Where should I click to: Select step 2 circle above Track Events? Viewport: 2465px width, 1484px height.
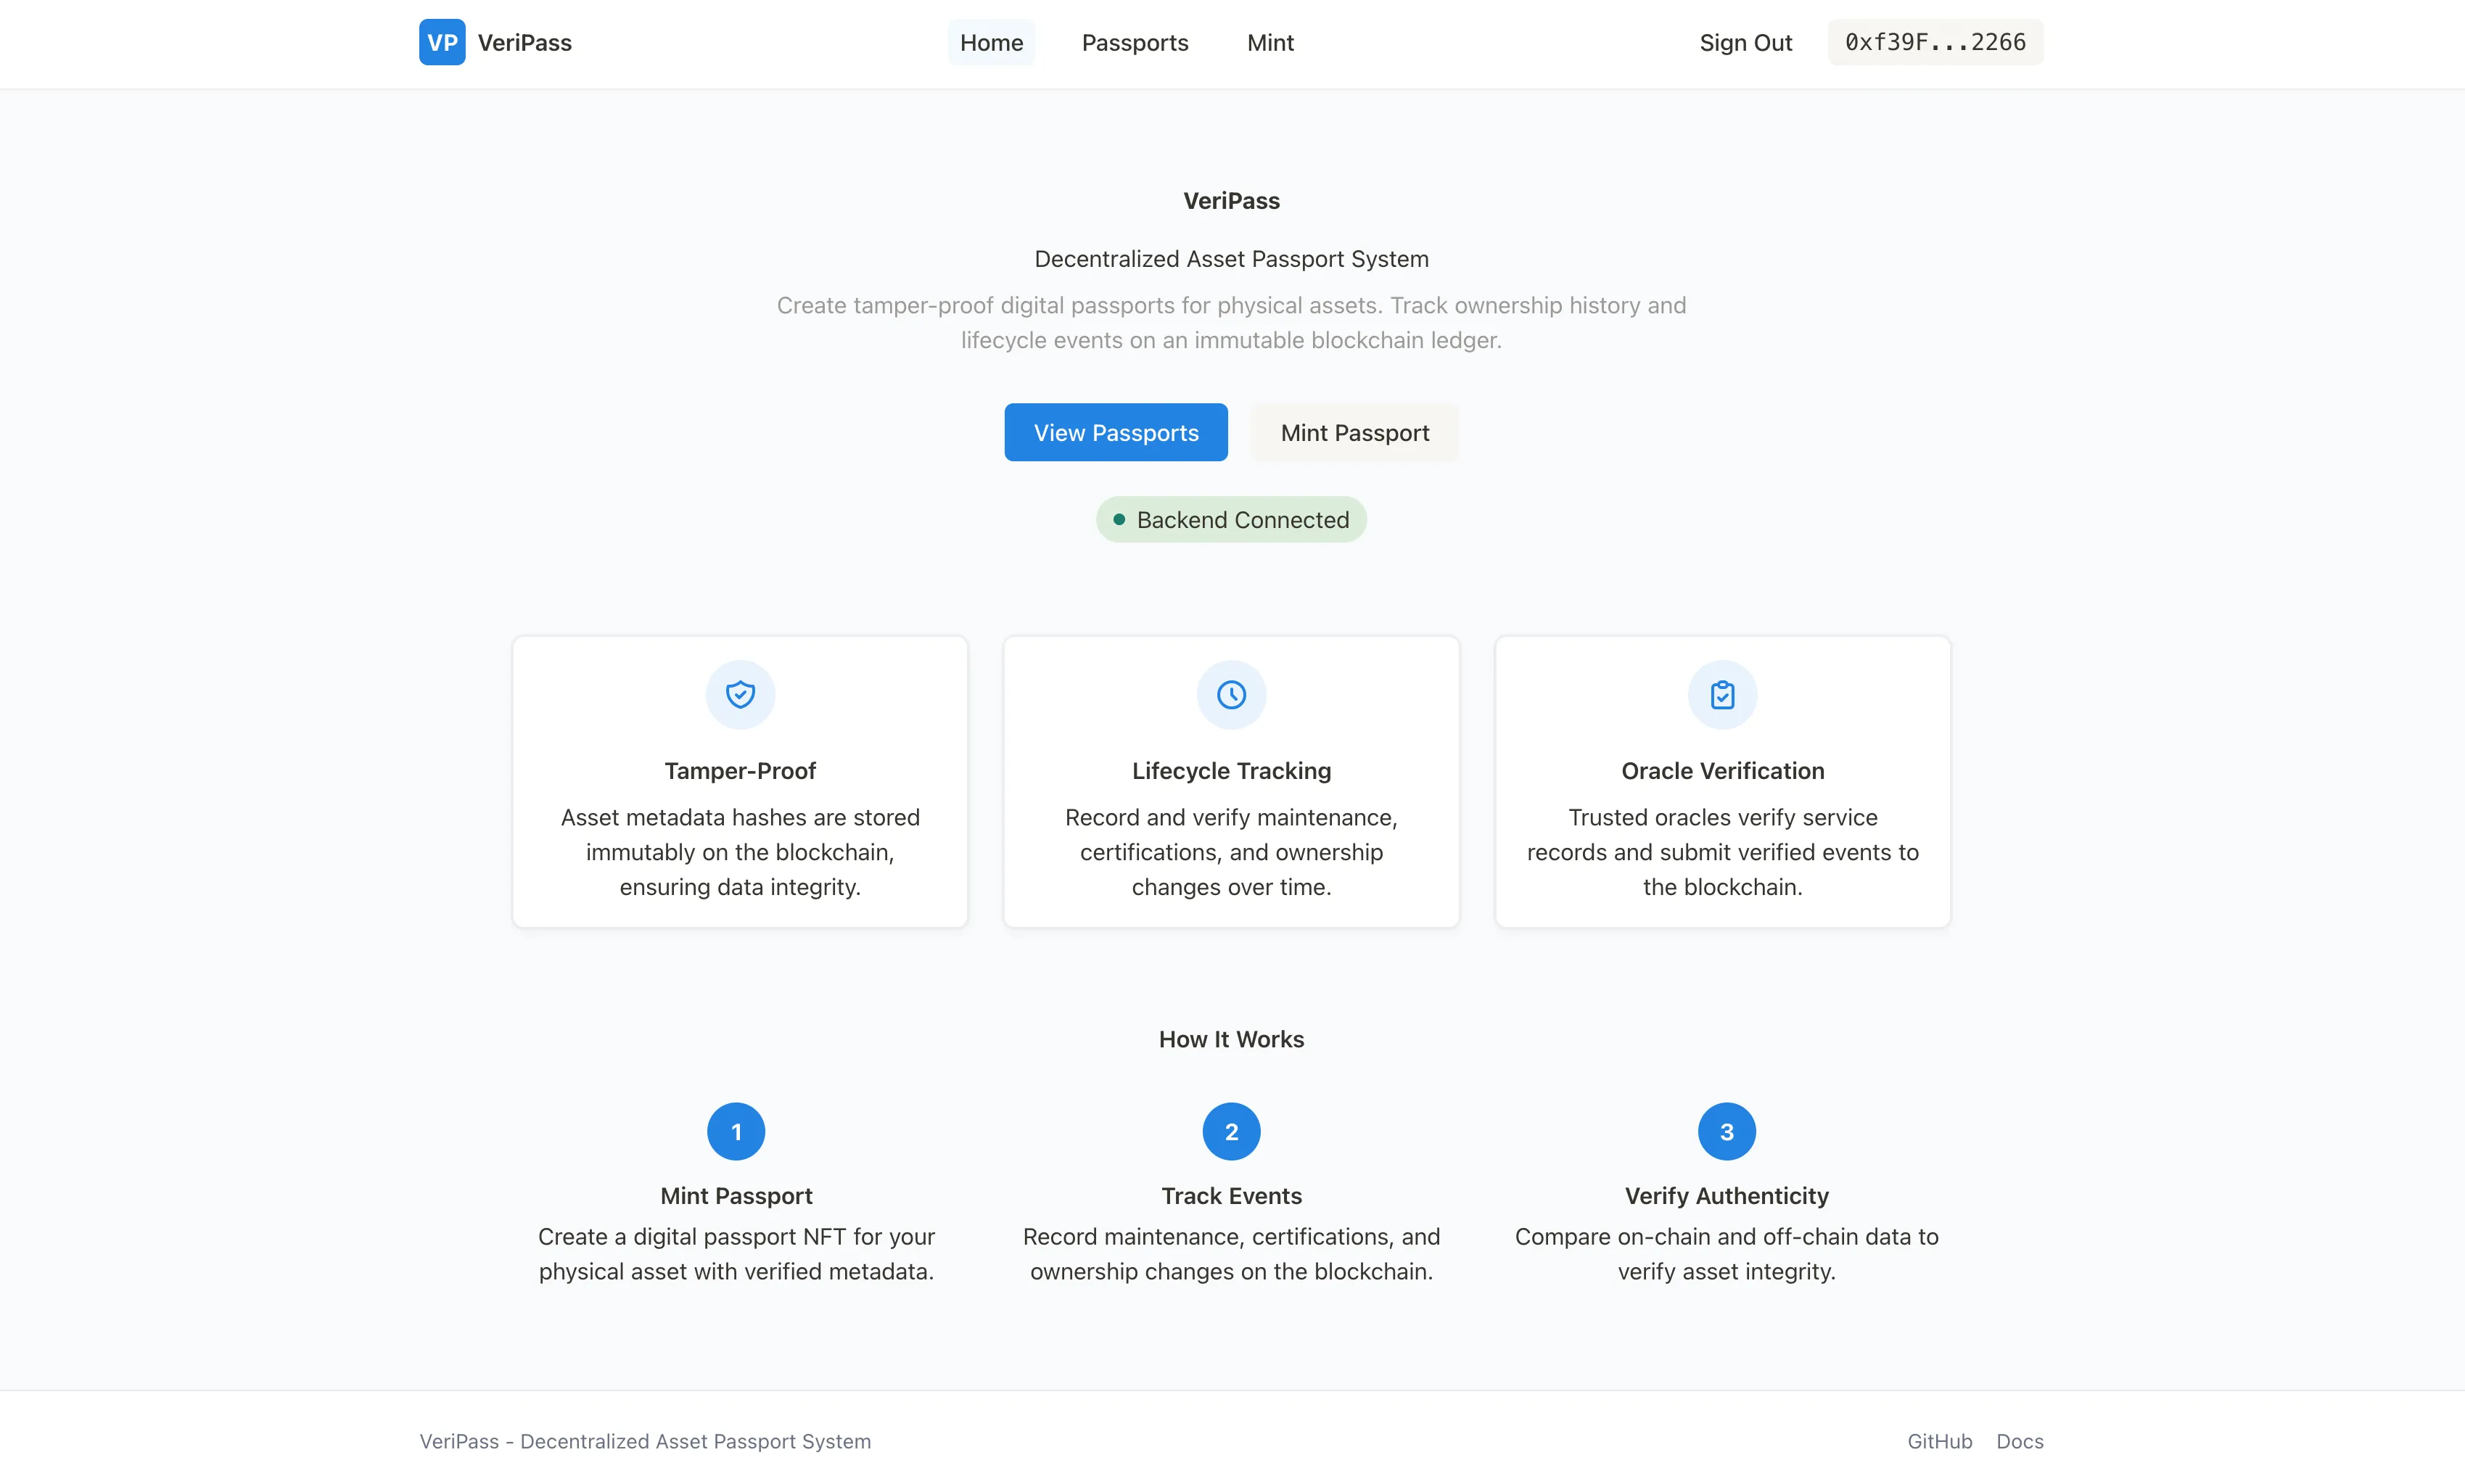[1230, 1131]
